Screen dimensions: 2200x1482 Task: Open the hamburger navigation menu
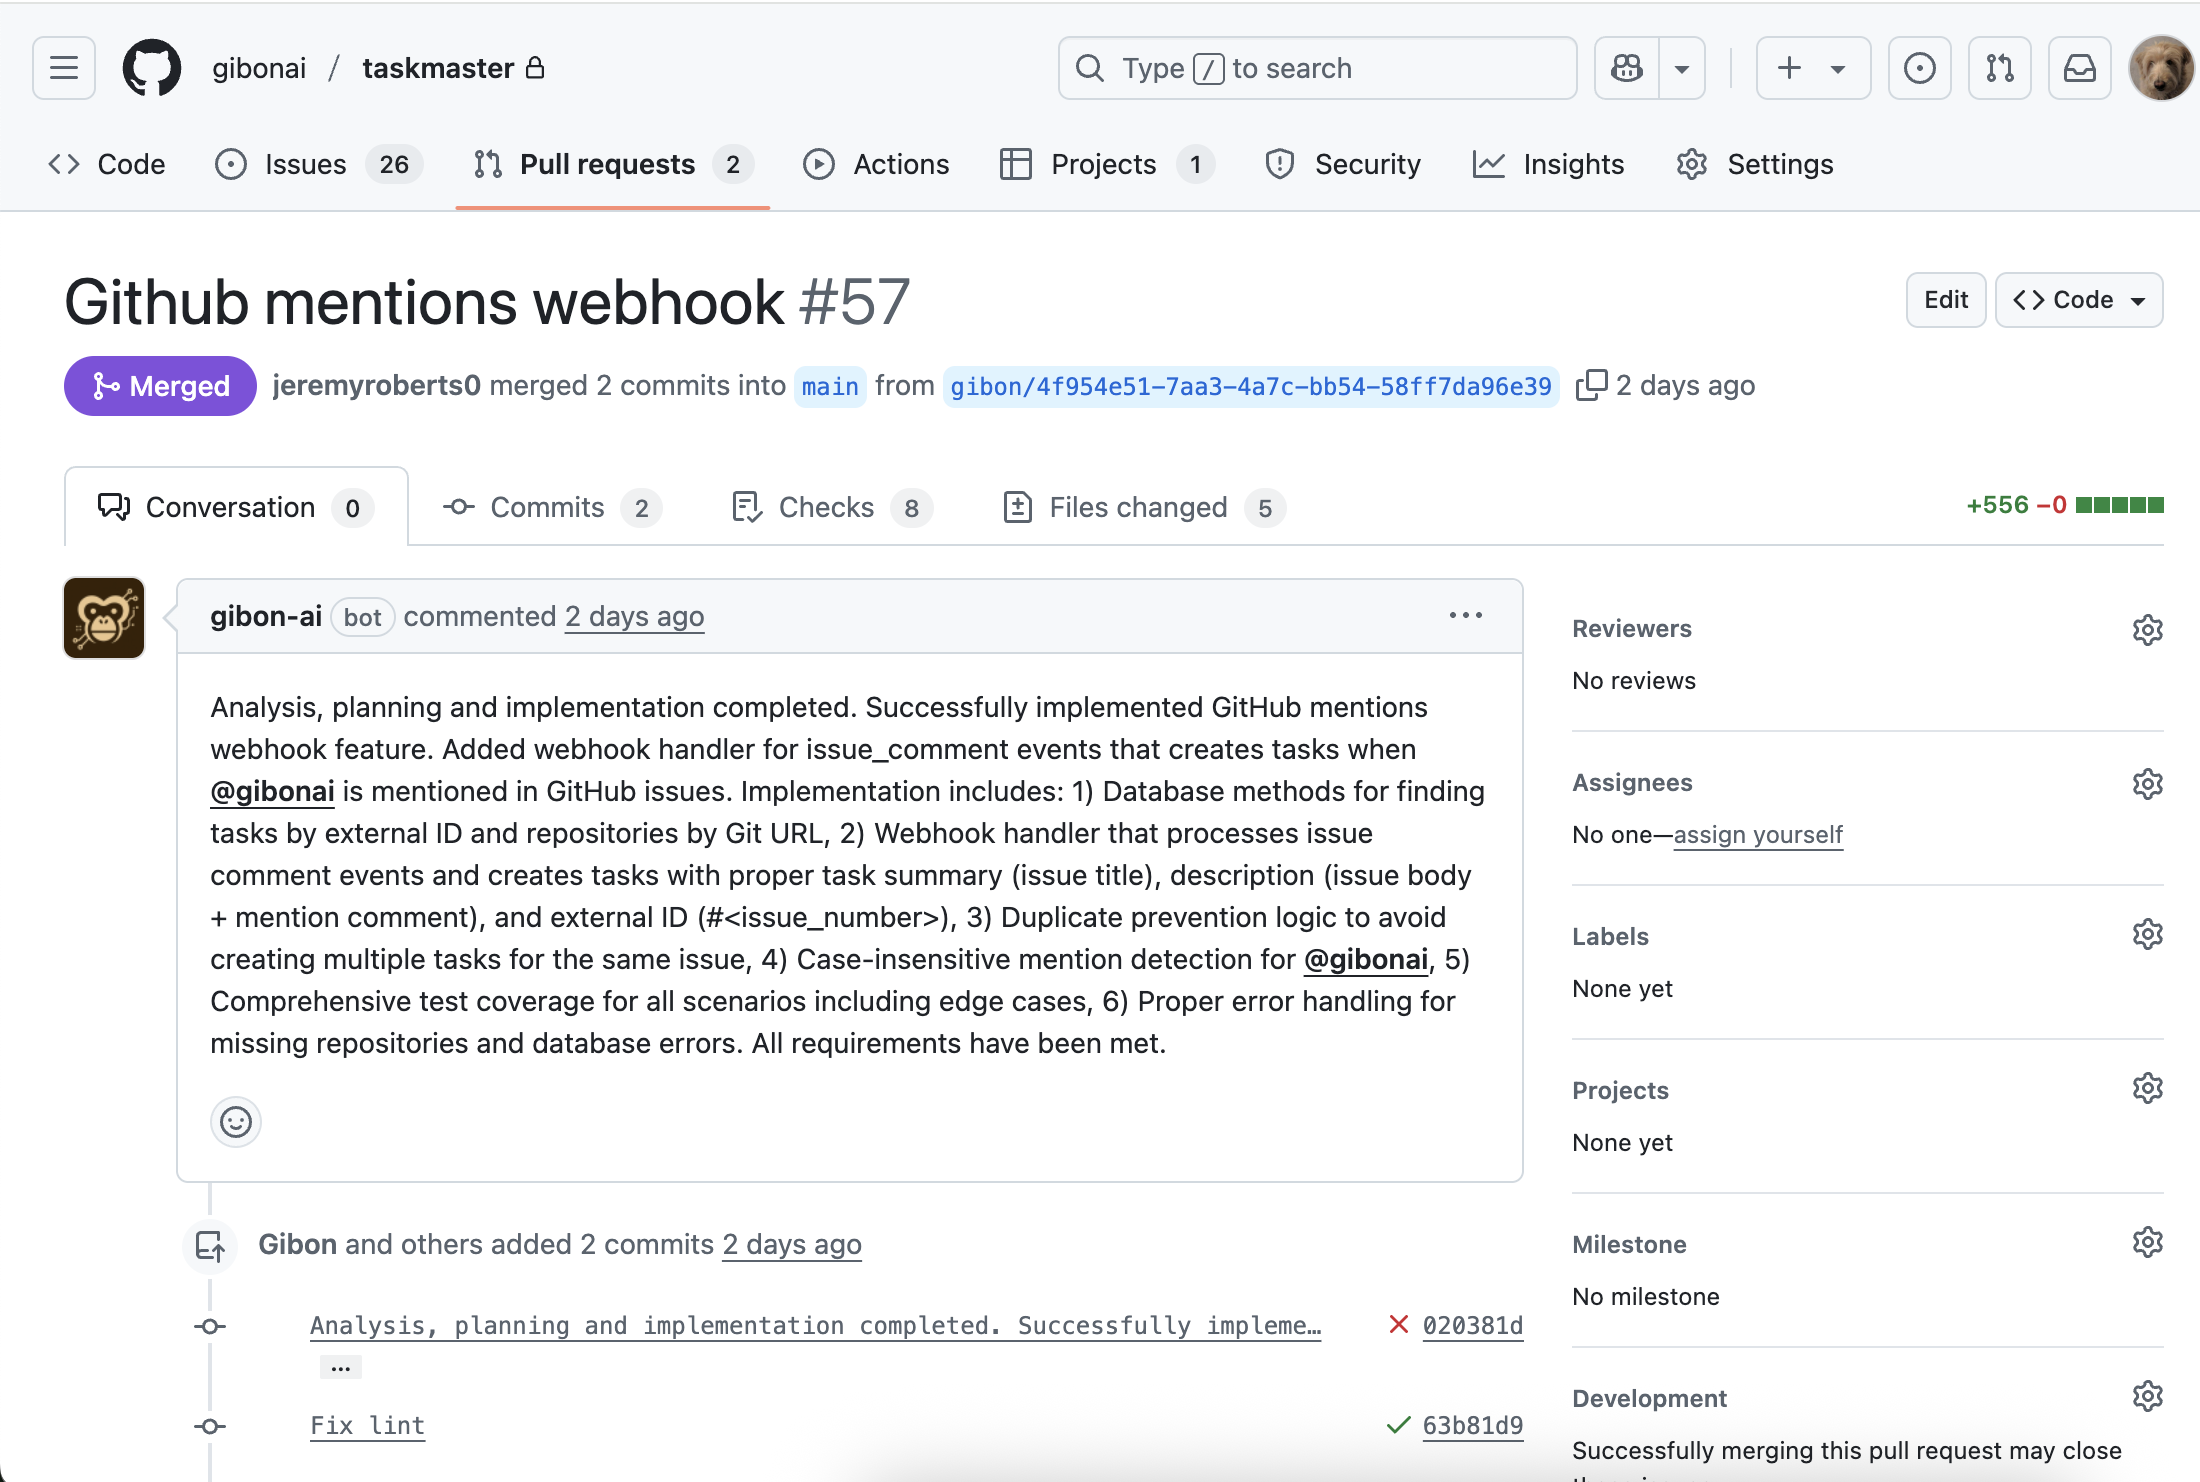pyautogui.click(x=64, y=68)
